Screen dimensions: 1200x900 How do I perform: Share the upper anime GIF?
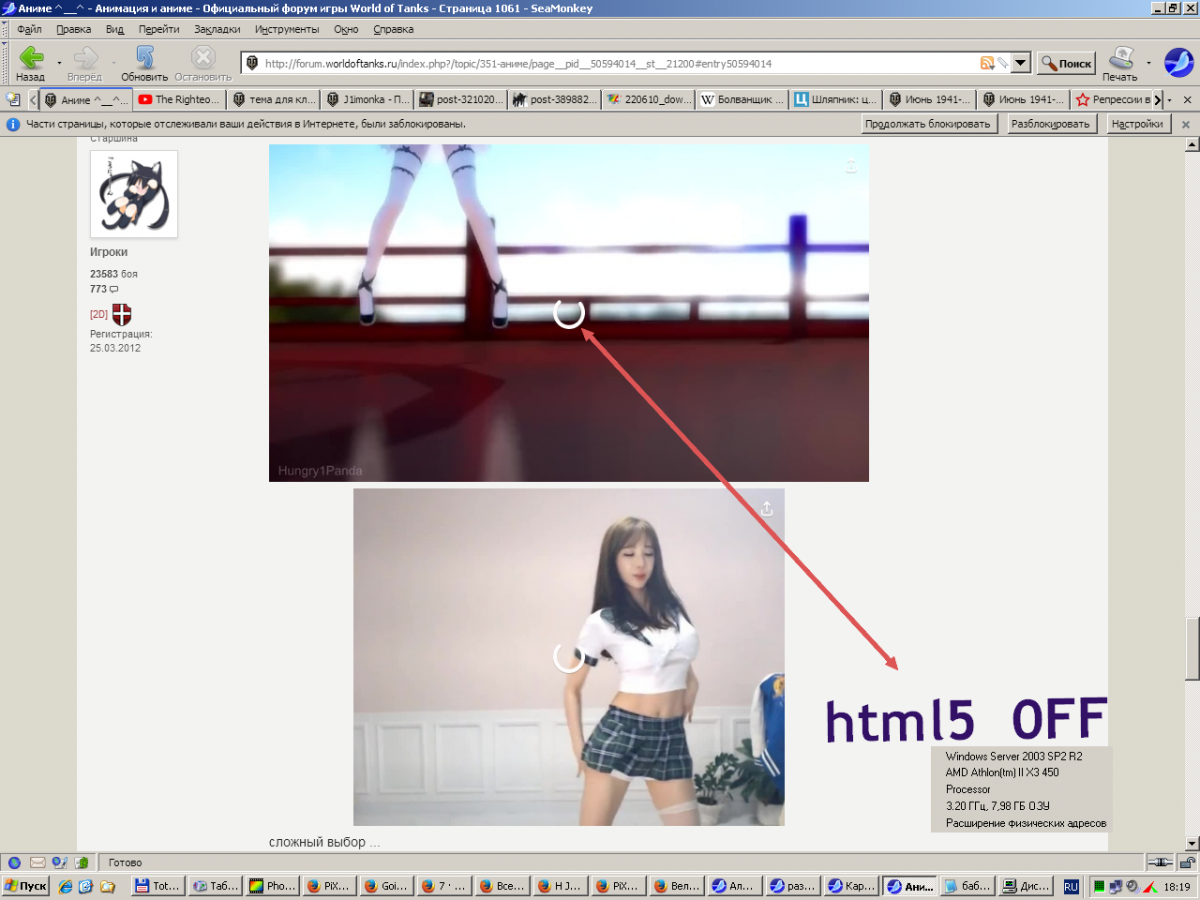click(851, 167)
